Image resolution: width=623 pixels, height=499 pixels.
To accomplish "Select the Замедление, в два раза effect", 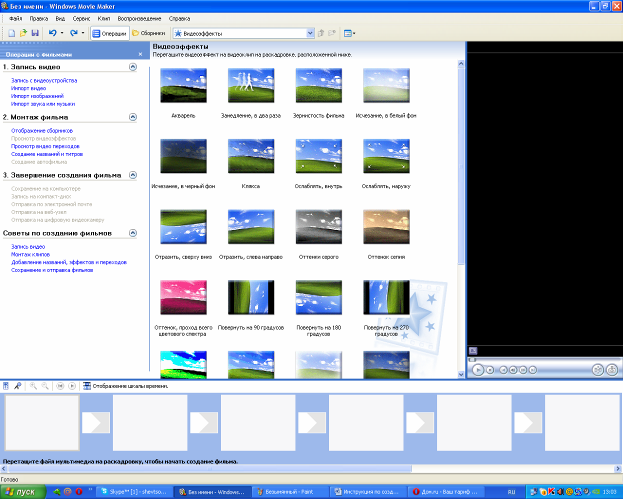I will click(x=251, y=85).
